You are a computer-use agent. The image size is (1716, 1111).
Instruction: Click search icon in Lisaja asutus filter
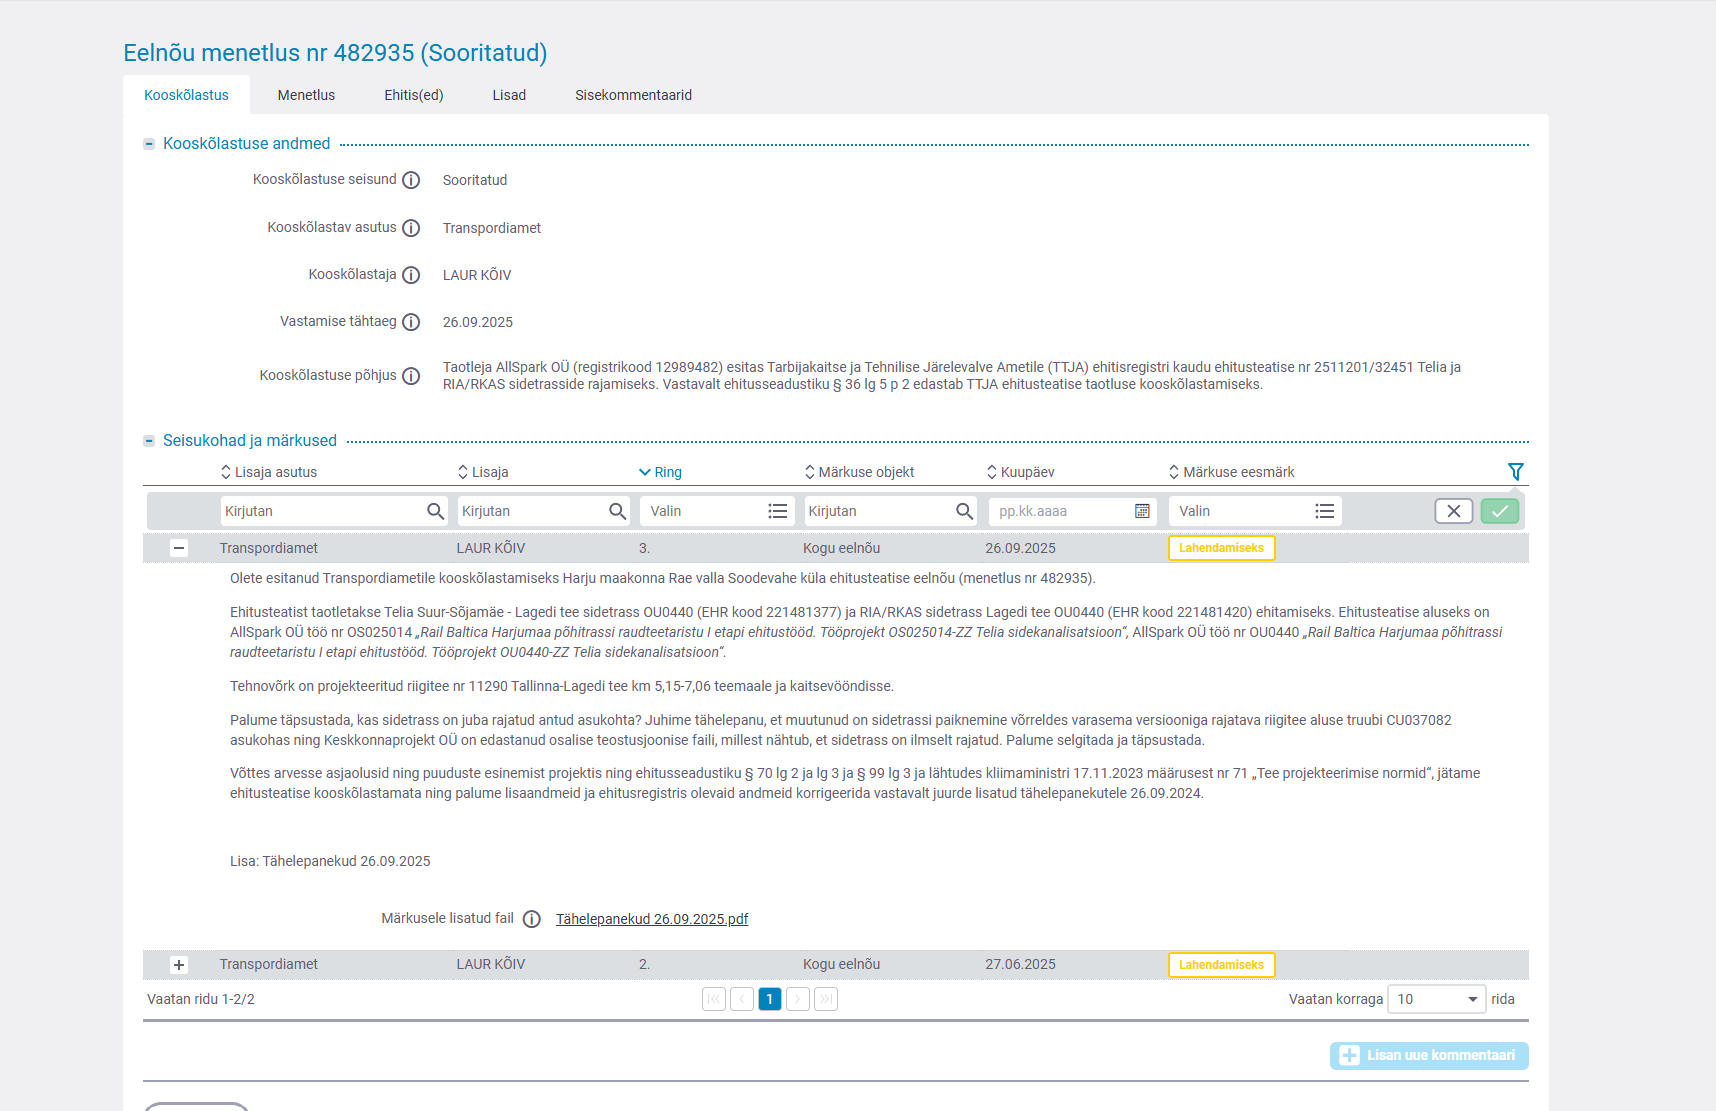coord(435,511)
